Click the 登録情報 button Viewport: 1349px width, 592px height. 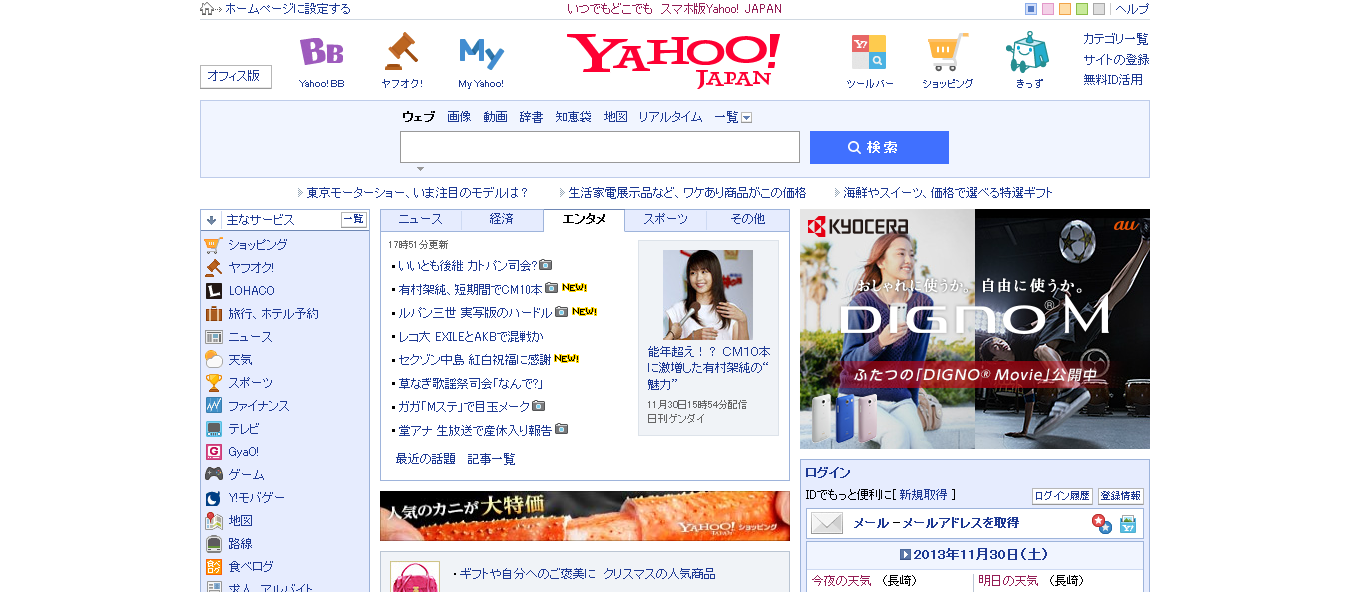coord(1120,496)
